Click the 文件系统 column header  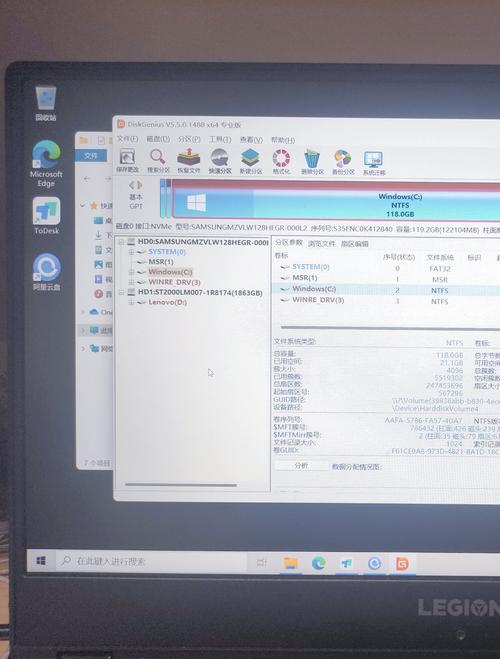point(440,257)
